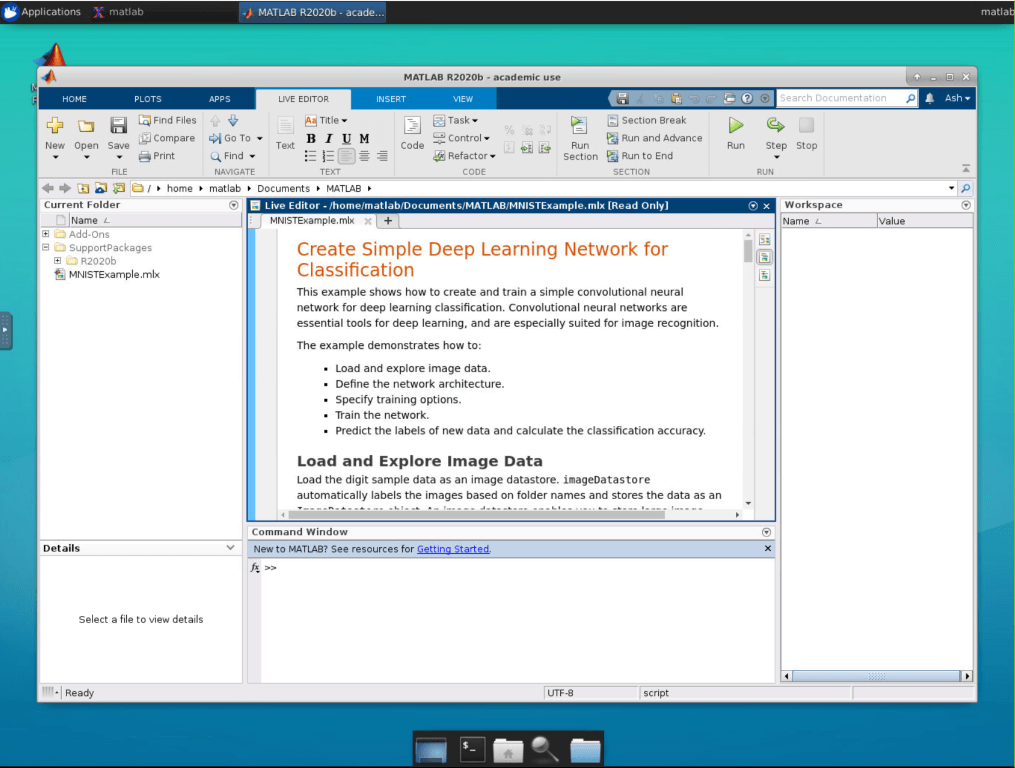The height and width of the screenshot is (768, 1015).
Task: Insert a numbered list
Action: pos(329,156)
